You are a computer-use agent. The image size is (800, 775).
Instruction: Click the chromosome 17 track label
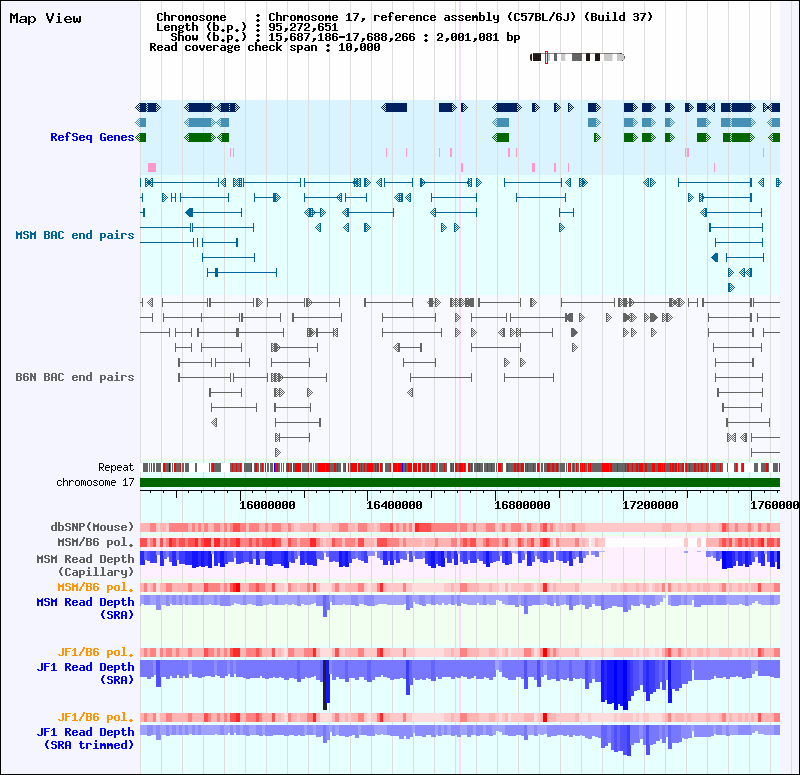[95, 482]
